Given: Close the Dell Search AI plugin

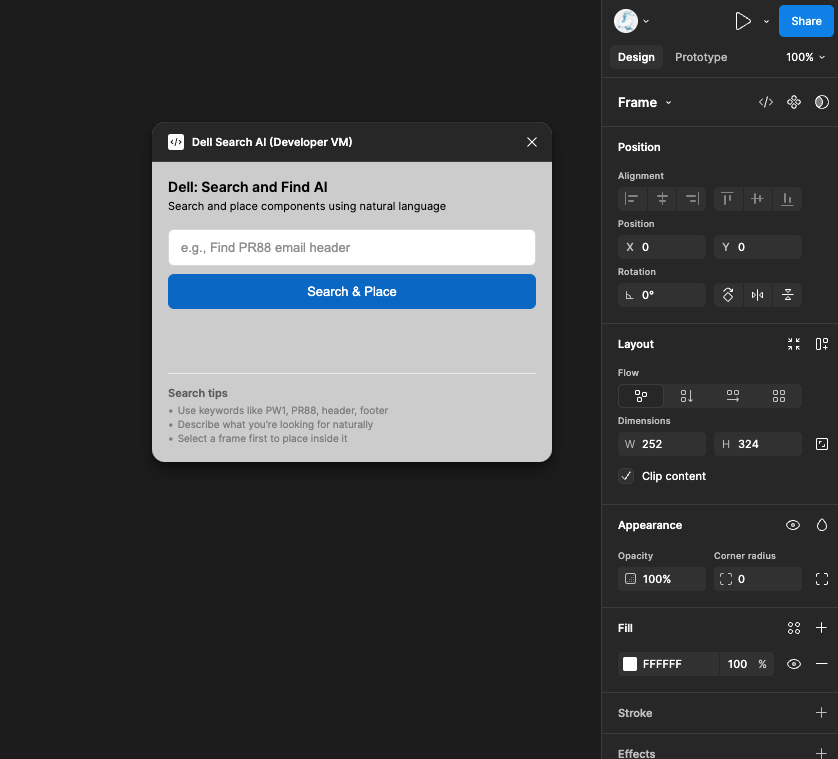Looking at the screenshot, I should coord(532,142).
